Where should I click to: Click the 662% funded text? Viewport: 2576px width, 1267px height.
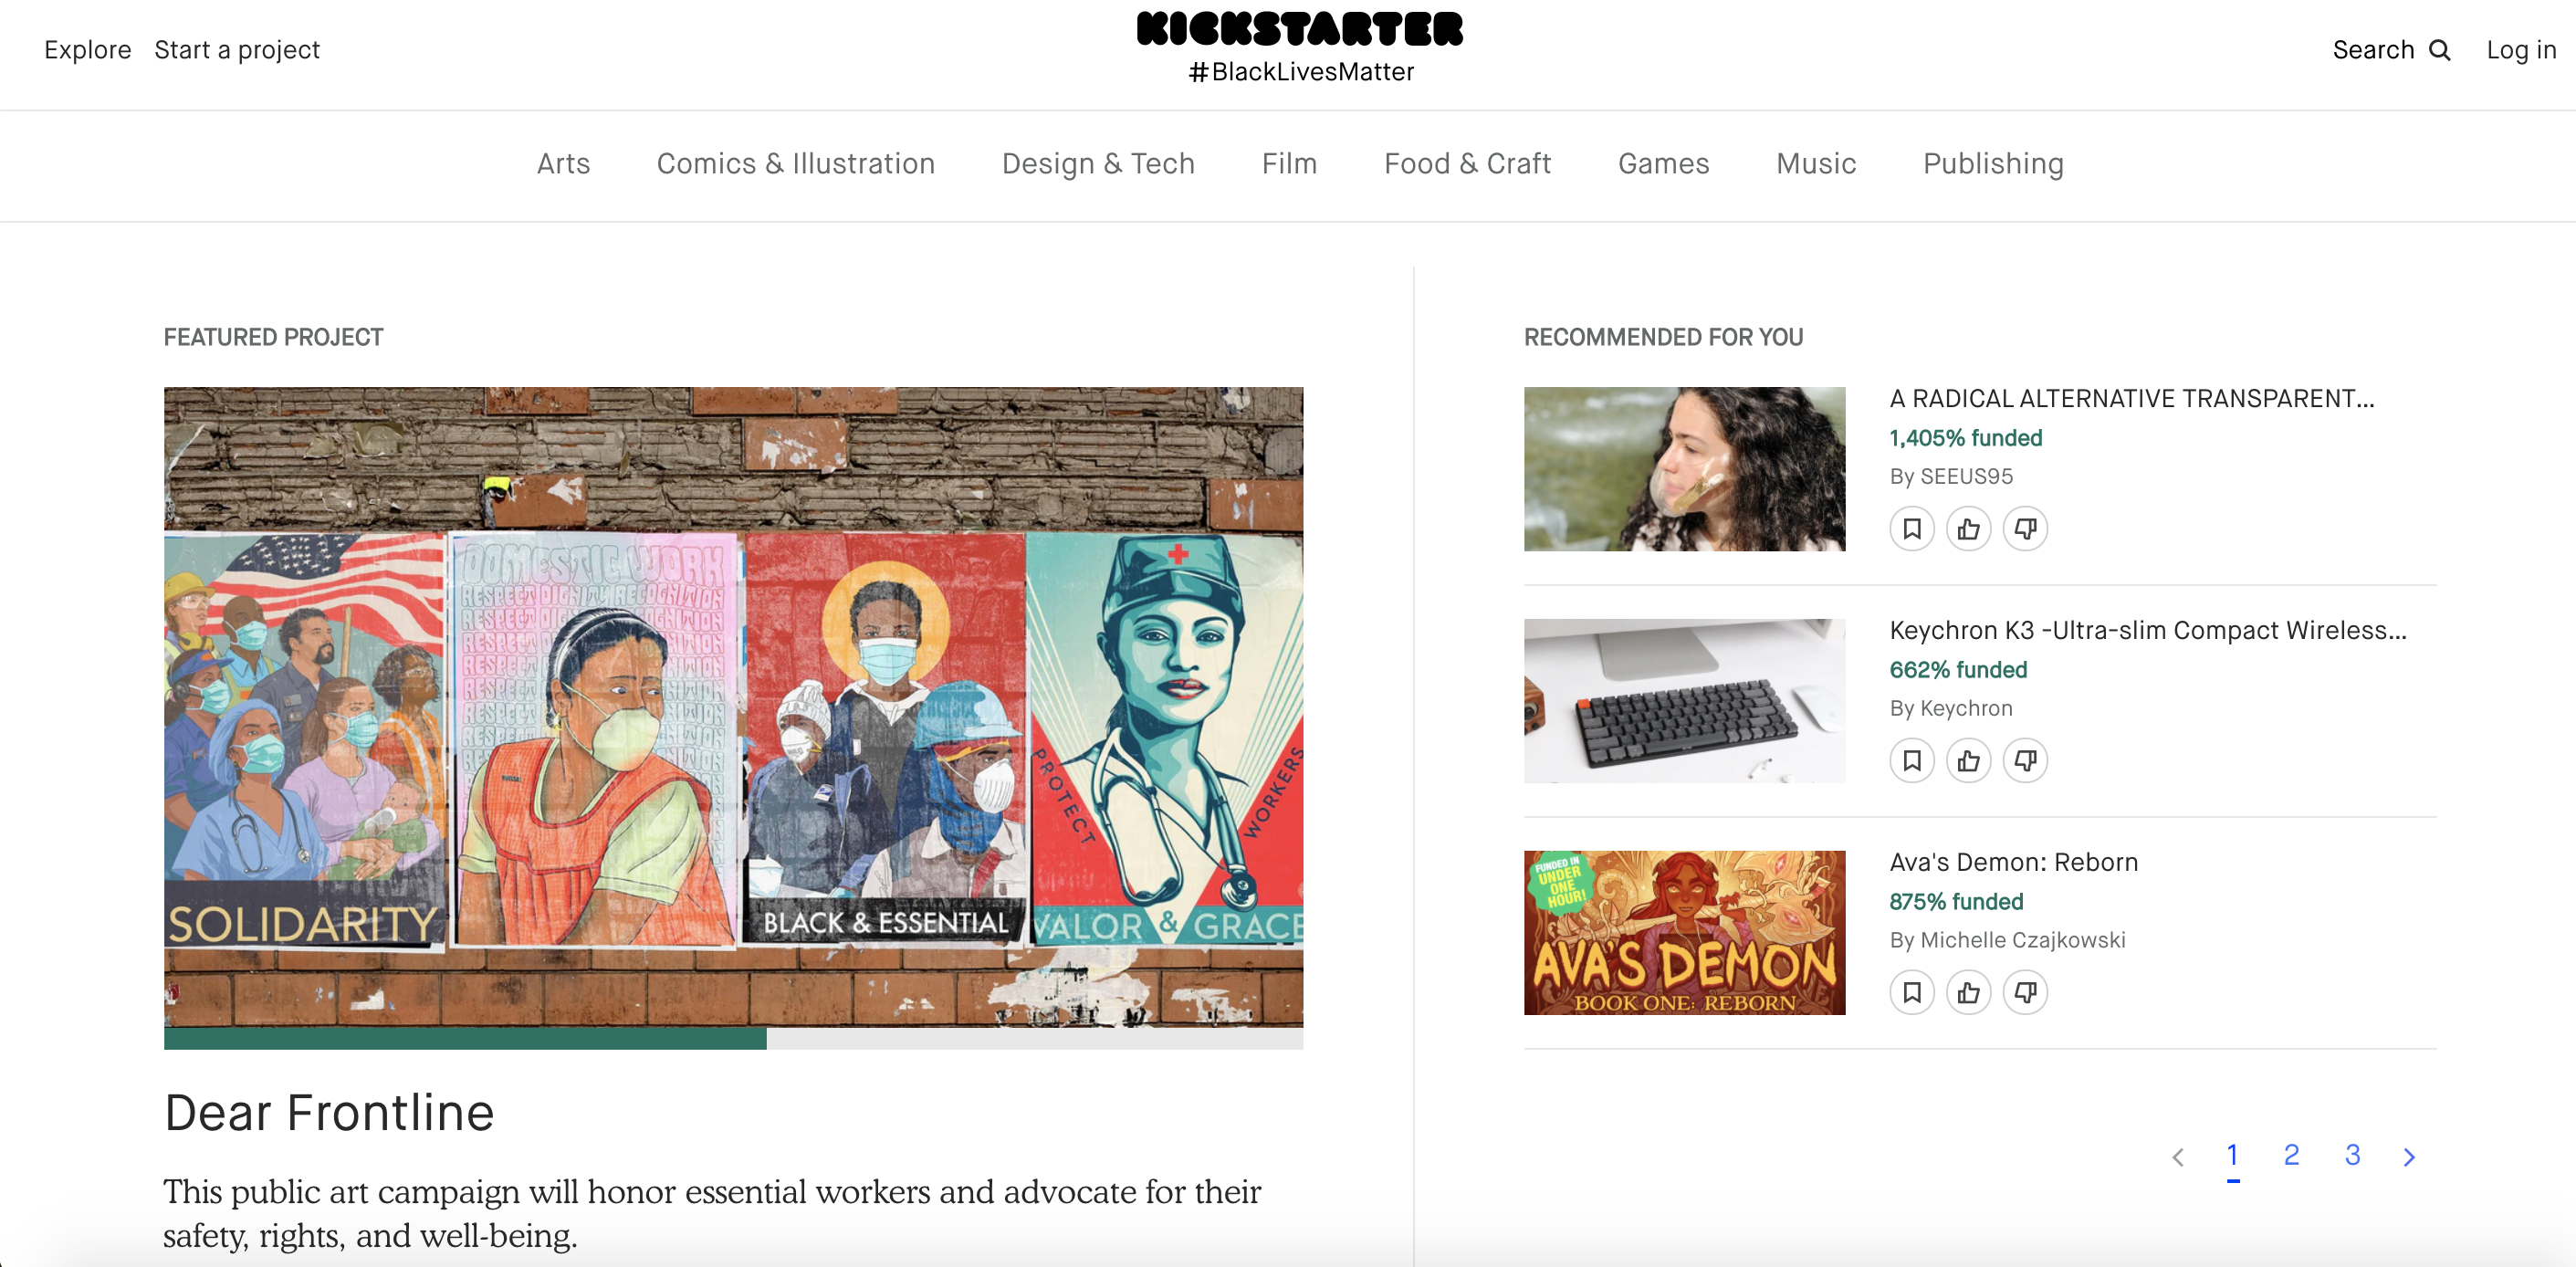pyautogui.click(x=1958, y=670)
